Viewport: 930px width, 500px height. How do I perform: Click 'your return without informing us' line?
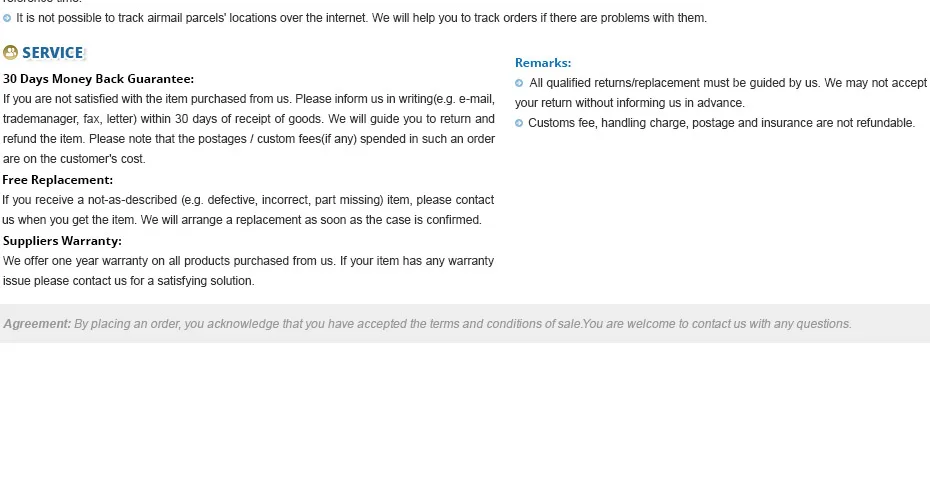[630, 103]
